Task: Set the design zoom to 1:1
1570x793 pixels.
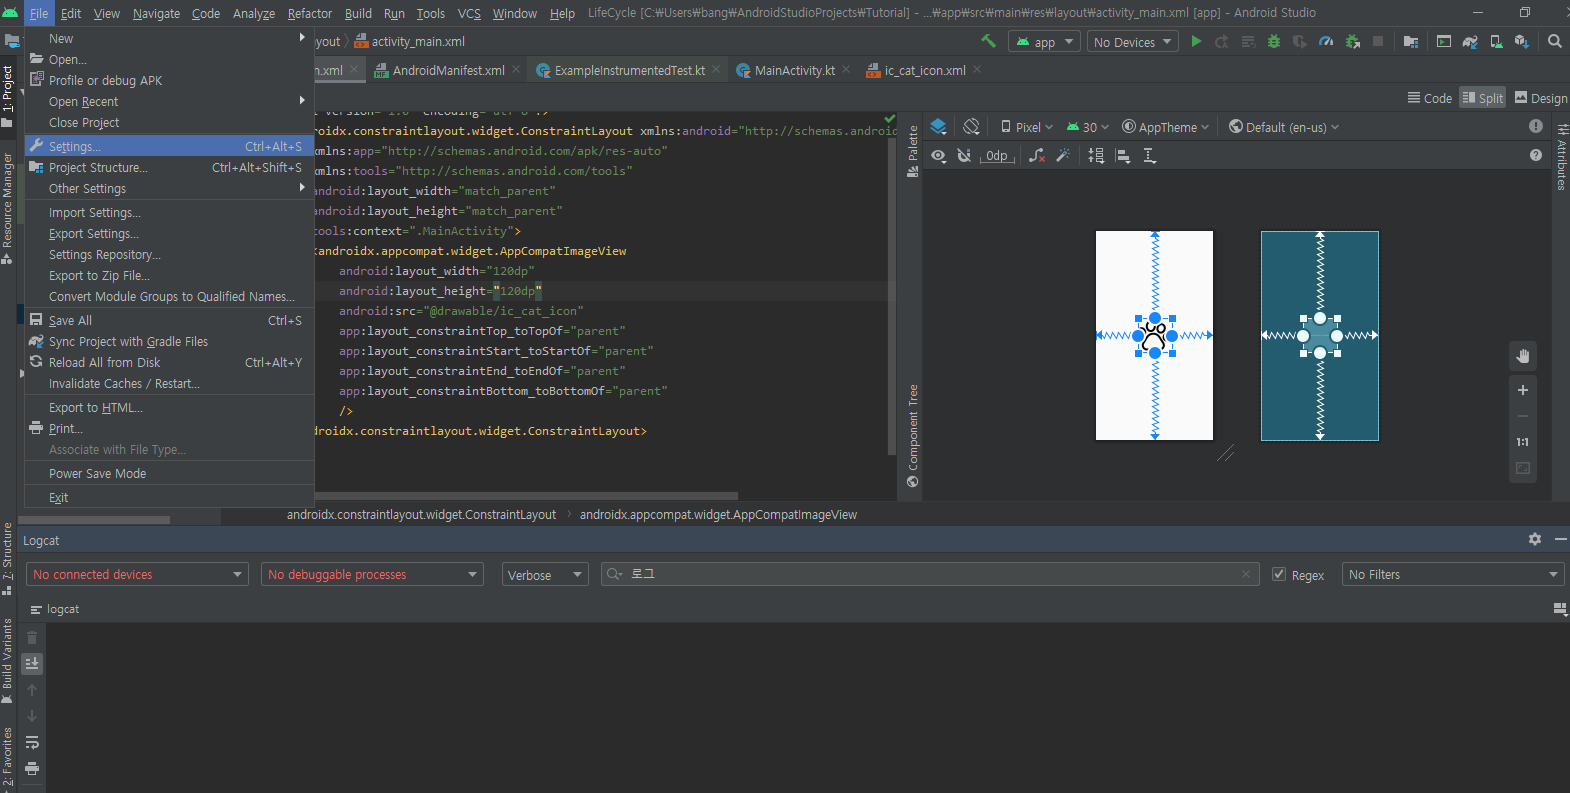Action: [x=1522, y=442]
